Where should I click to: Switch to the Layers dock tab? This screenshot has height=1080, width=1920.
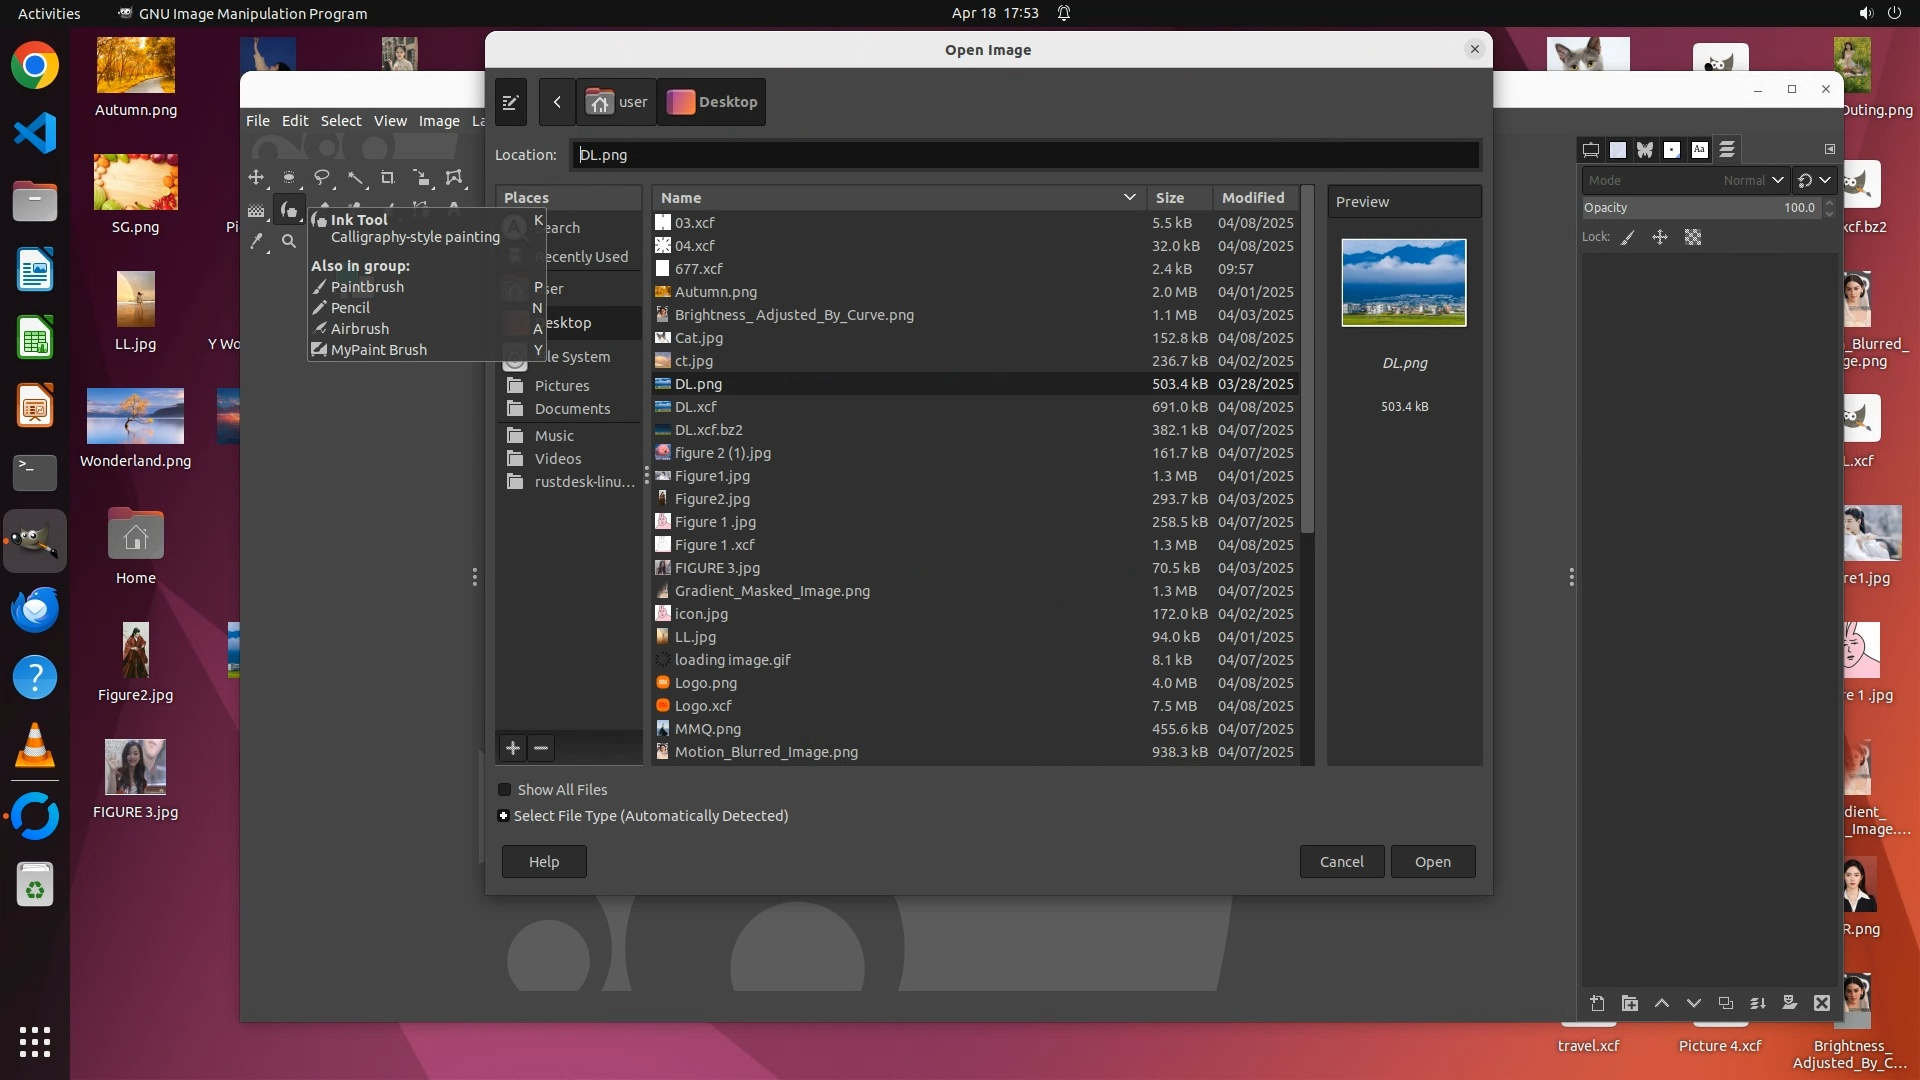[x=1727, y=150]
